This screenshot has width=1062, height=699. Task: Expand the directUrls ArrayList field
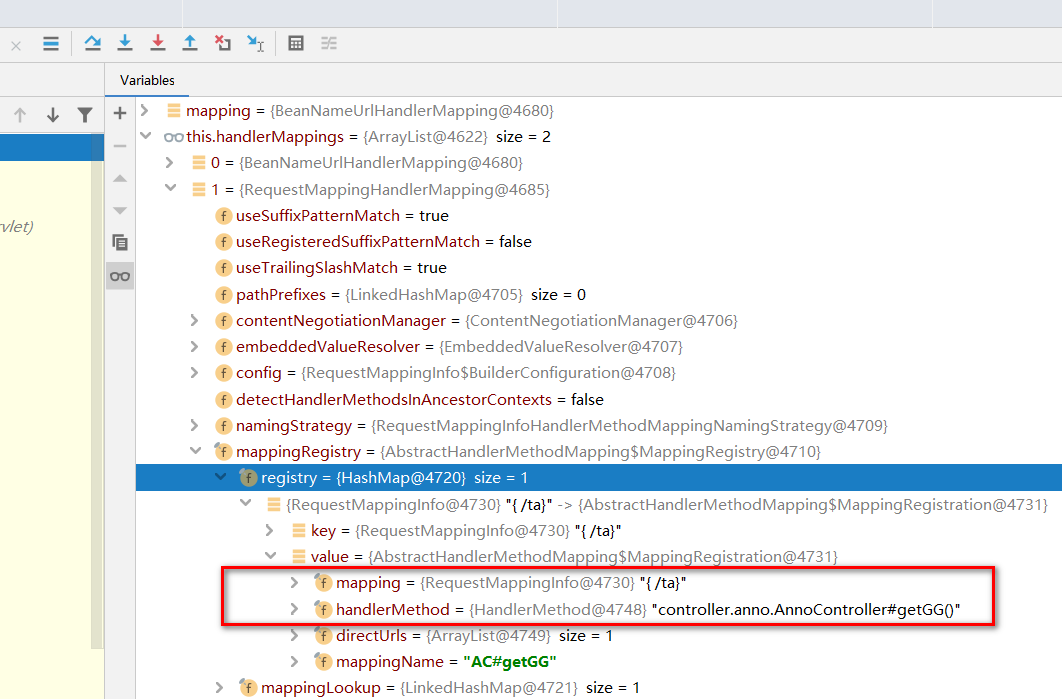click(x=294, y=635)
